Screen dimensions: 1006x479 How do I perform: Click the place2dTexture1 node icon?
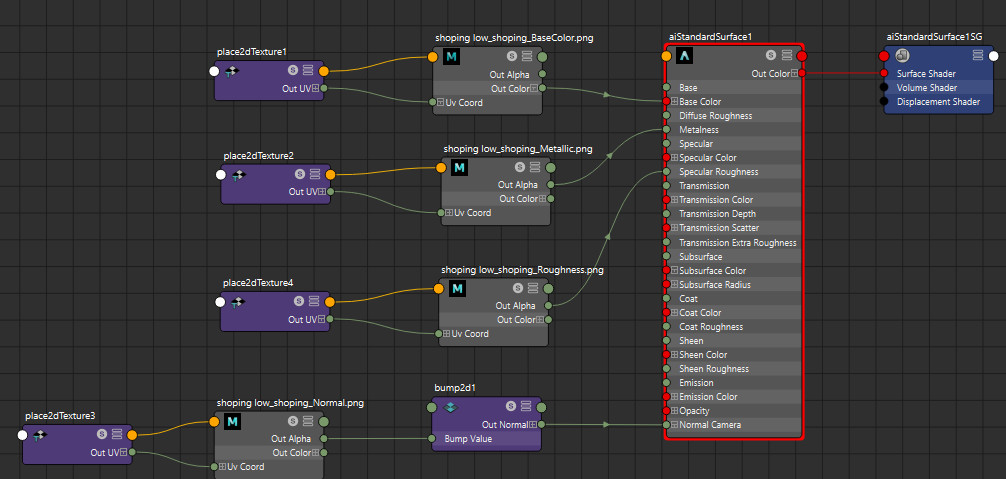[x=232, y=72]
